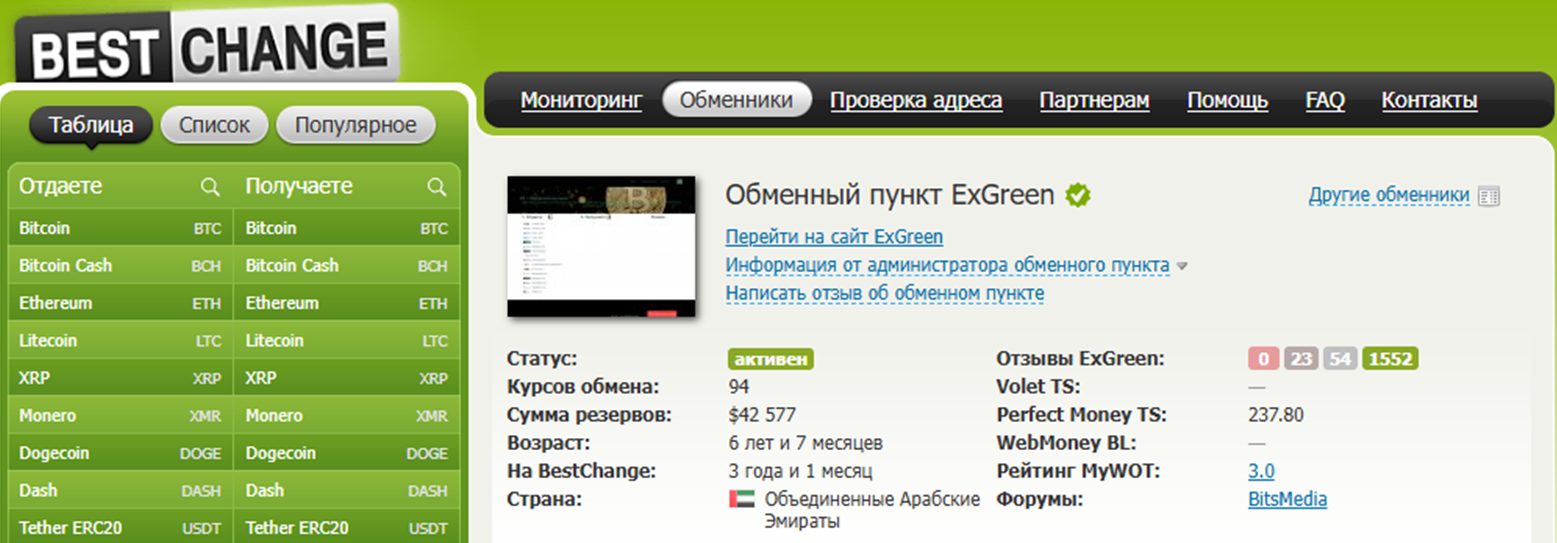Select Bitcoin Cash in the Получаете column

point(347,266)
